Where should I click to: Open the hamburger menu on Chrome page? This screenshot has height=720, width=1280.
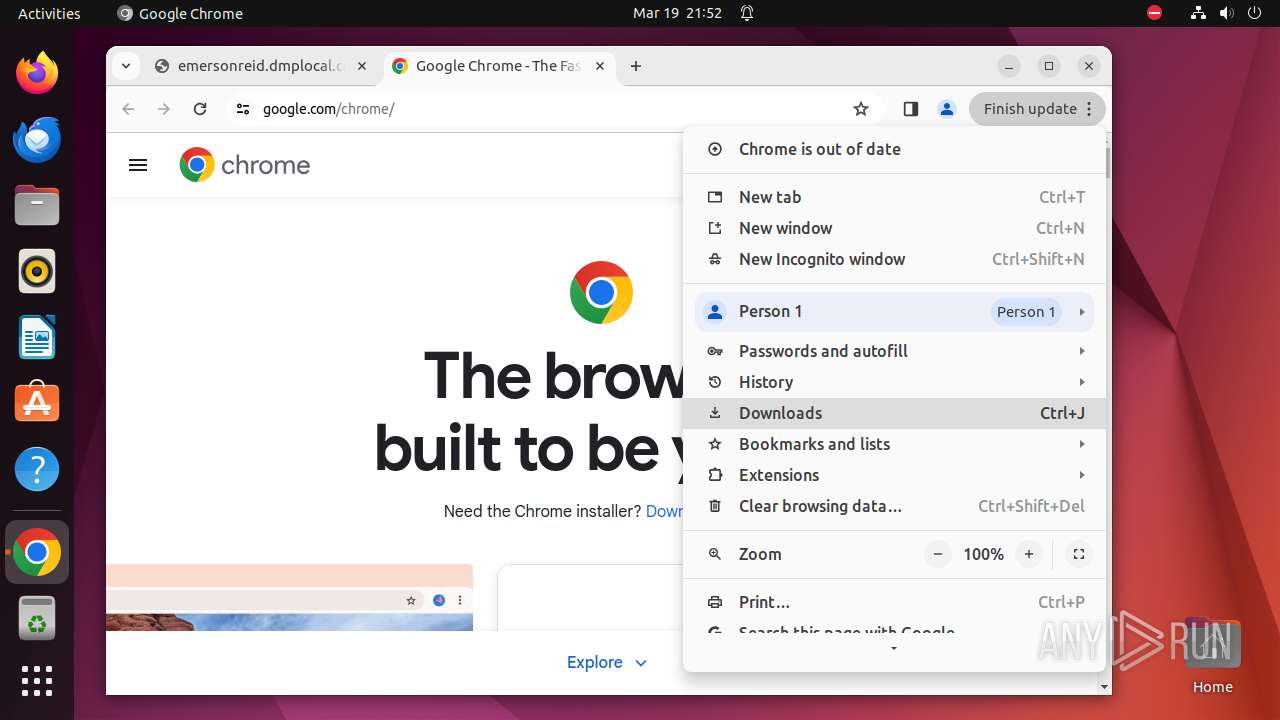click(x=138, y=165)
